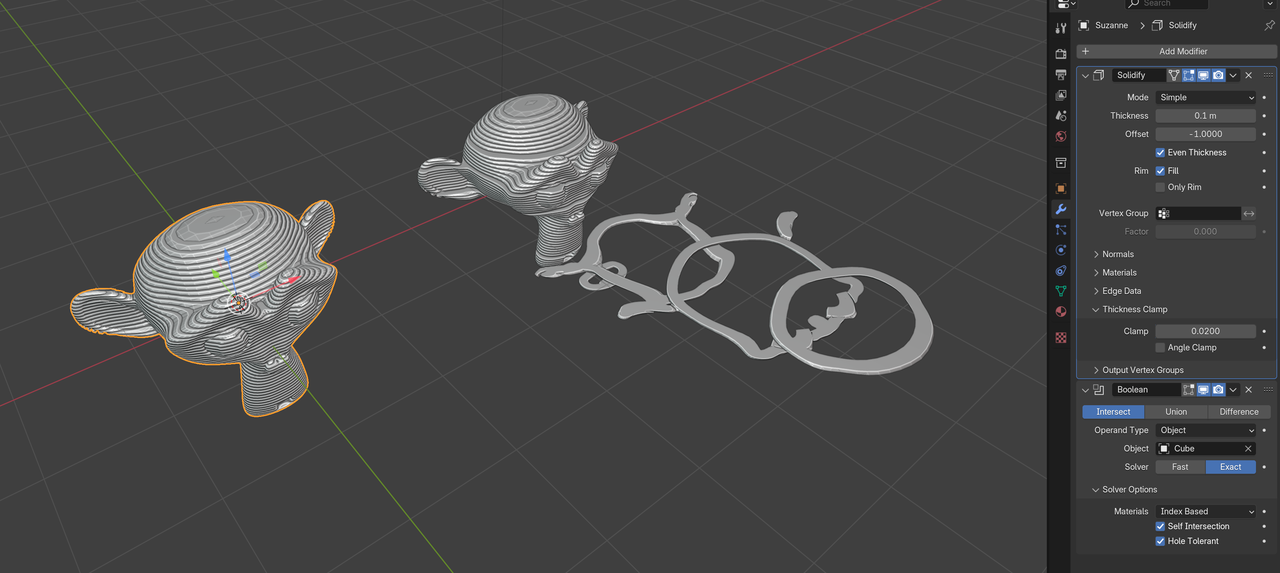
Task: Select the Modifiers wrench tab
Action: pyautogui.click(x=1061, y=209)
